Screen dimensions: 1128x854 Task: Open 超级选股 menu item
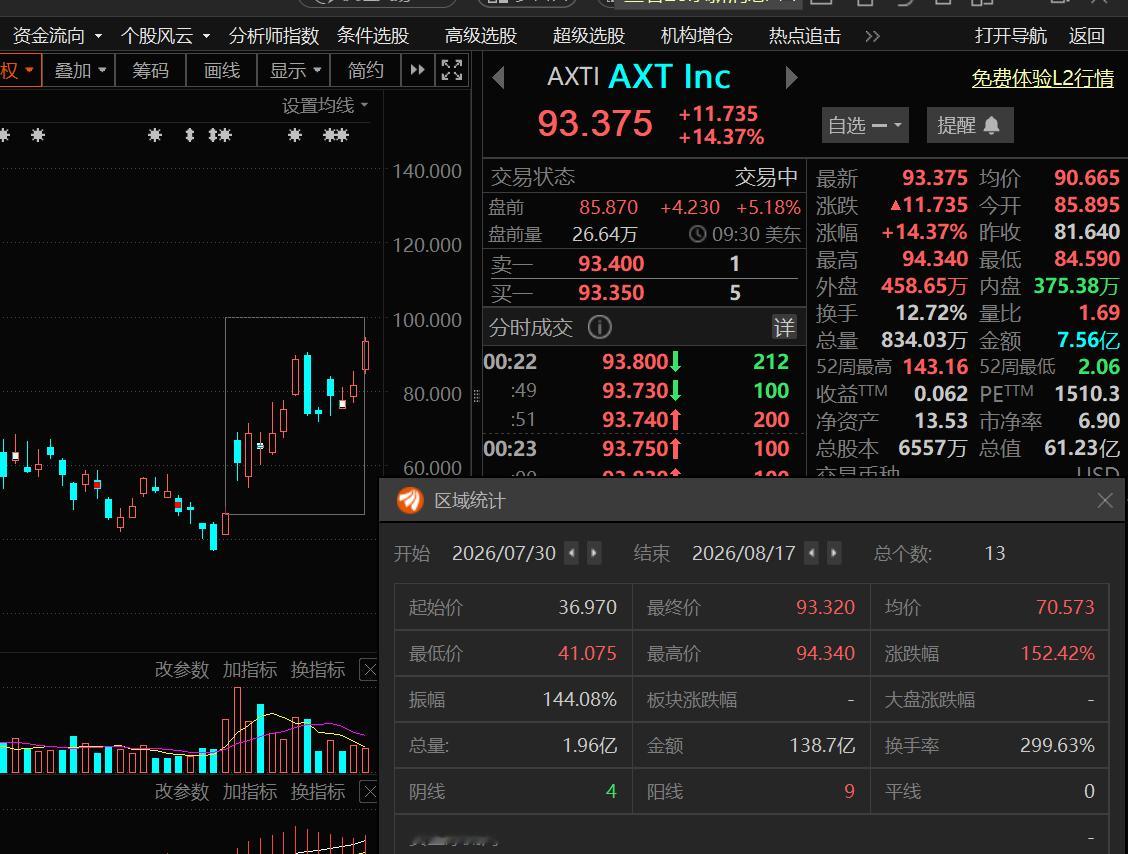[x=588, y=35]
